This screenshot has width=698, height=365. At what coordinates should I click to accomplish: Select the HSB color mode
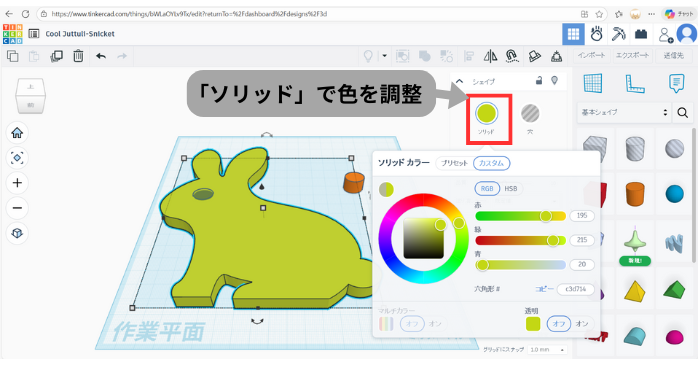511,189
